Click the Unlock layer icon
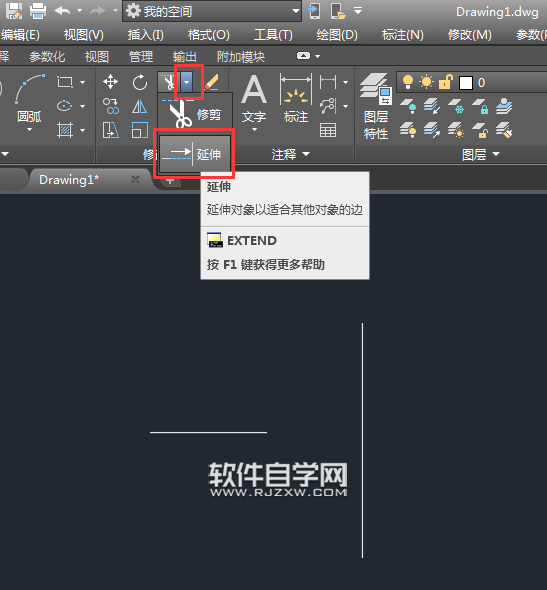This screenshot has height=590, width=547. pyautogui.click(x=480, y=130)
